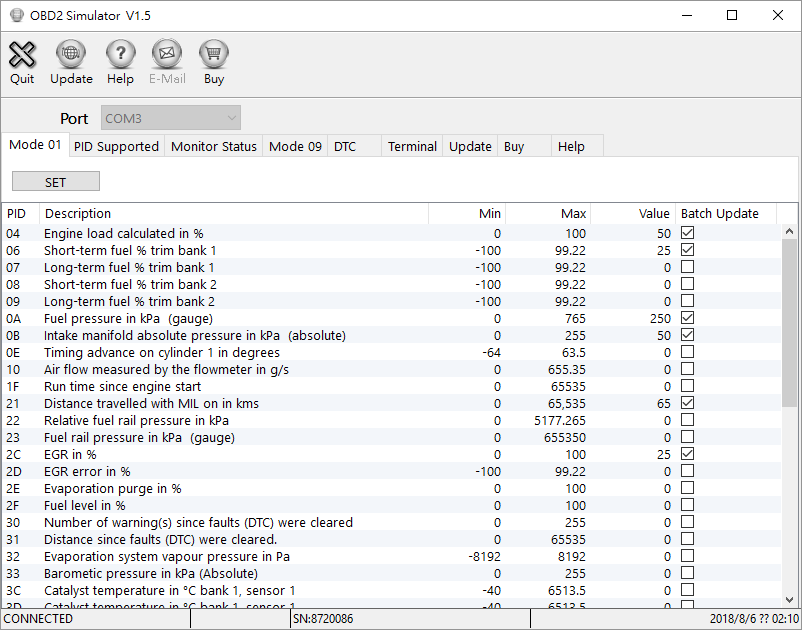Check Batch Update for Air flow measured by flowmeter
This screenshot has width=802, height=630.
click(687, 369)
